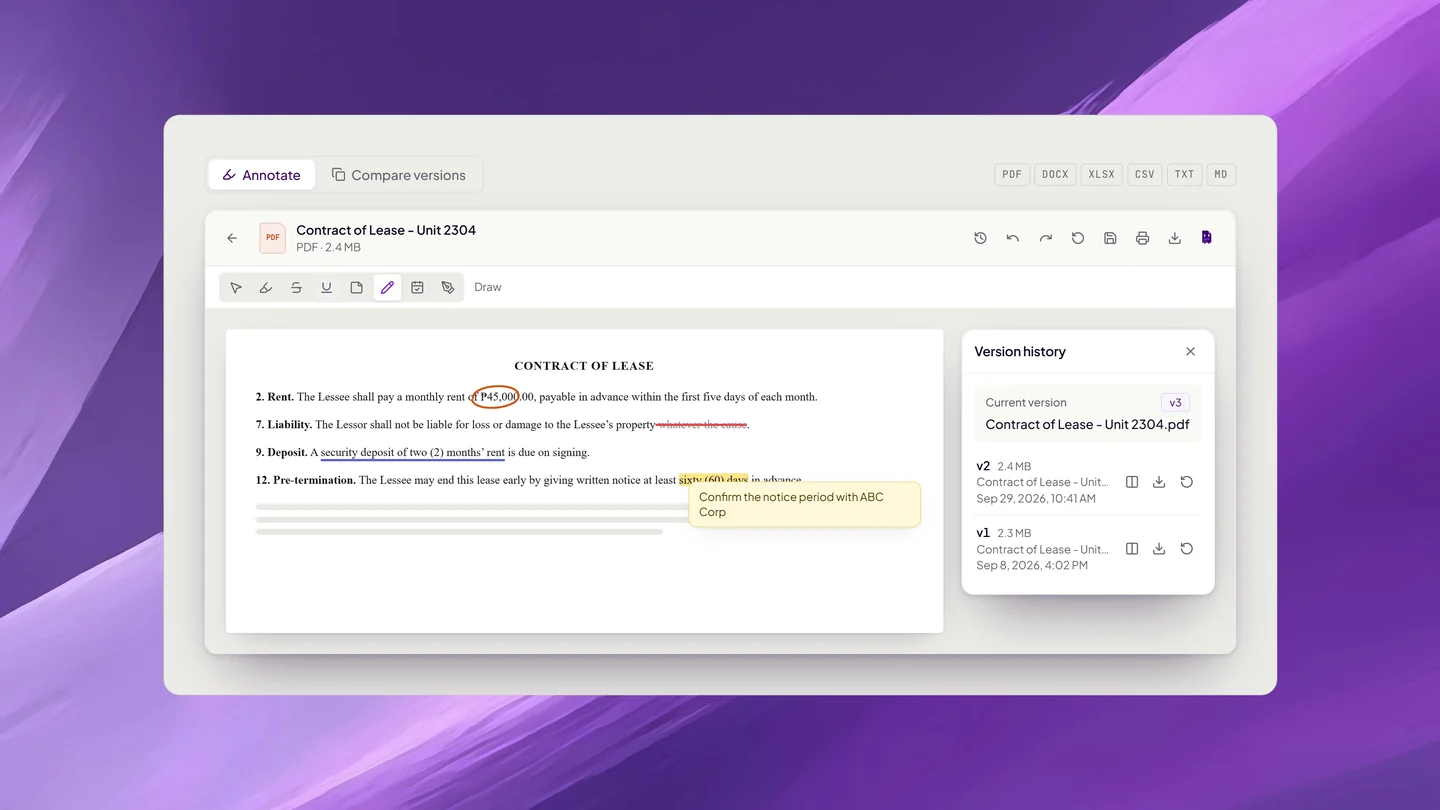This screenshot has width=1440, height=810.
Task: Choose the strikethrough annotation tool
Action: coord(296,288)
